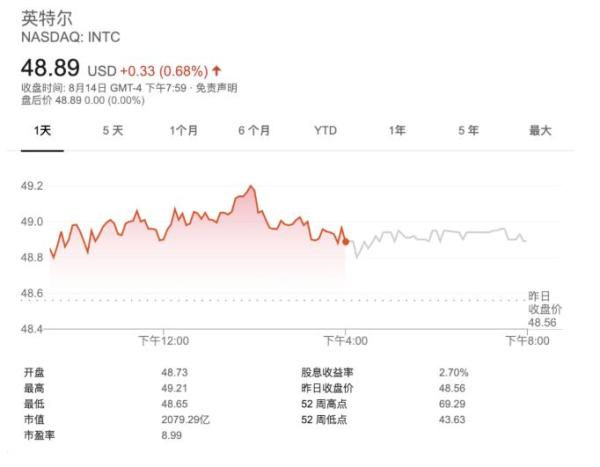Open the 6个月 chart view
The image size is (600, 467).
click(255, 130)
